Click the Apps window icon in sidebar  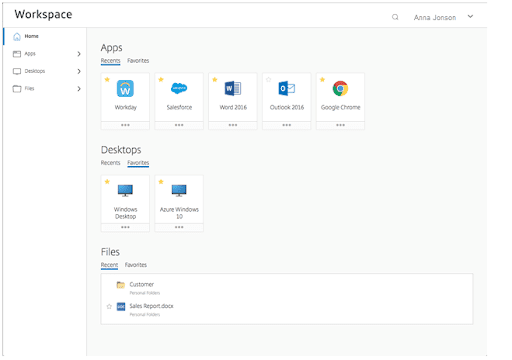[17, 54]
